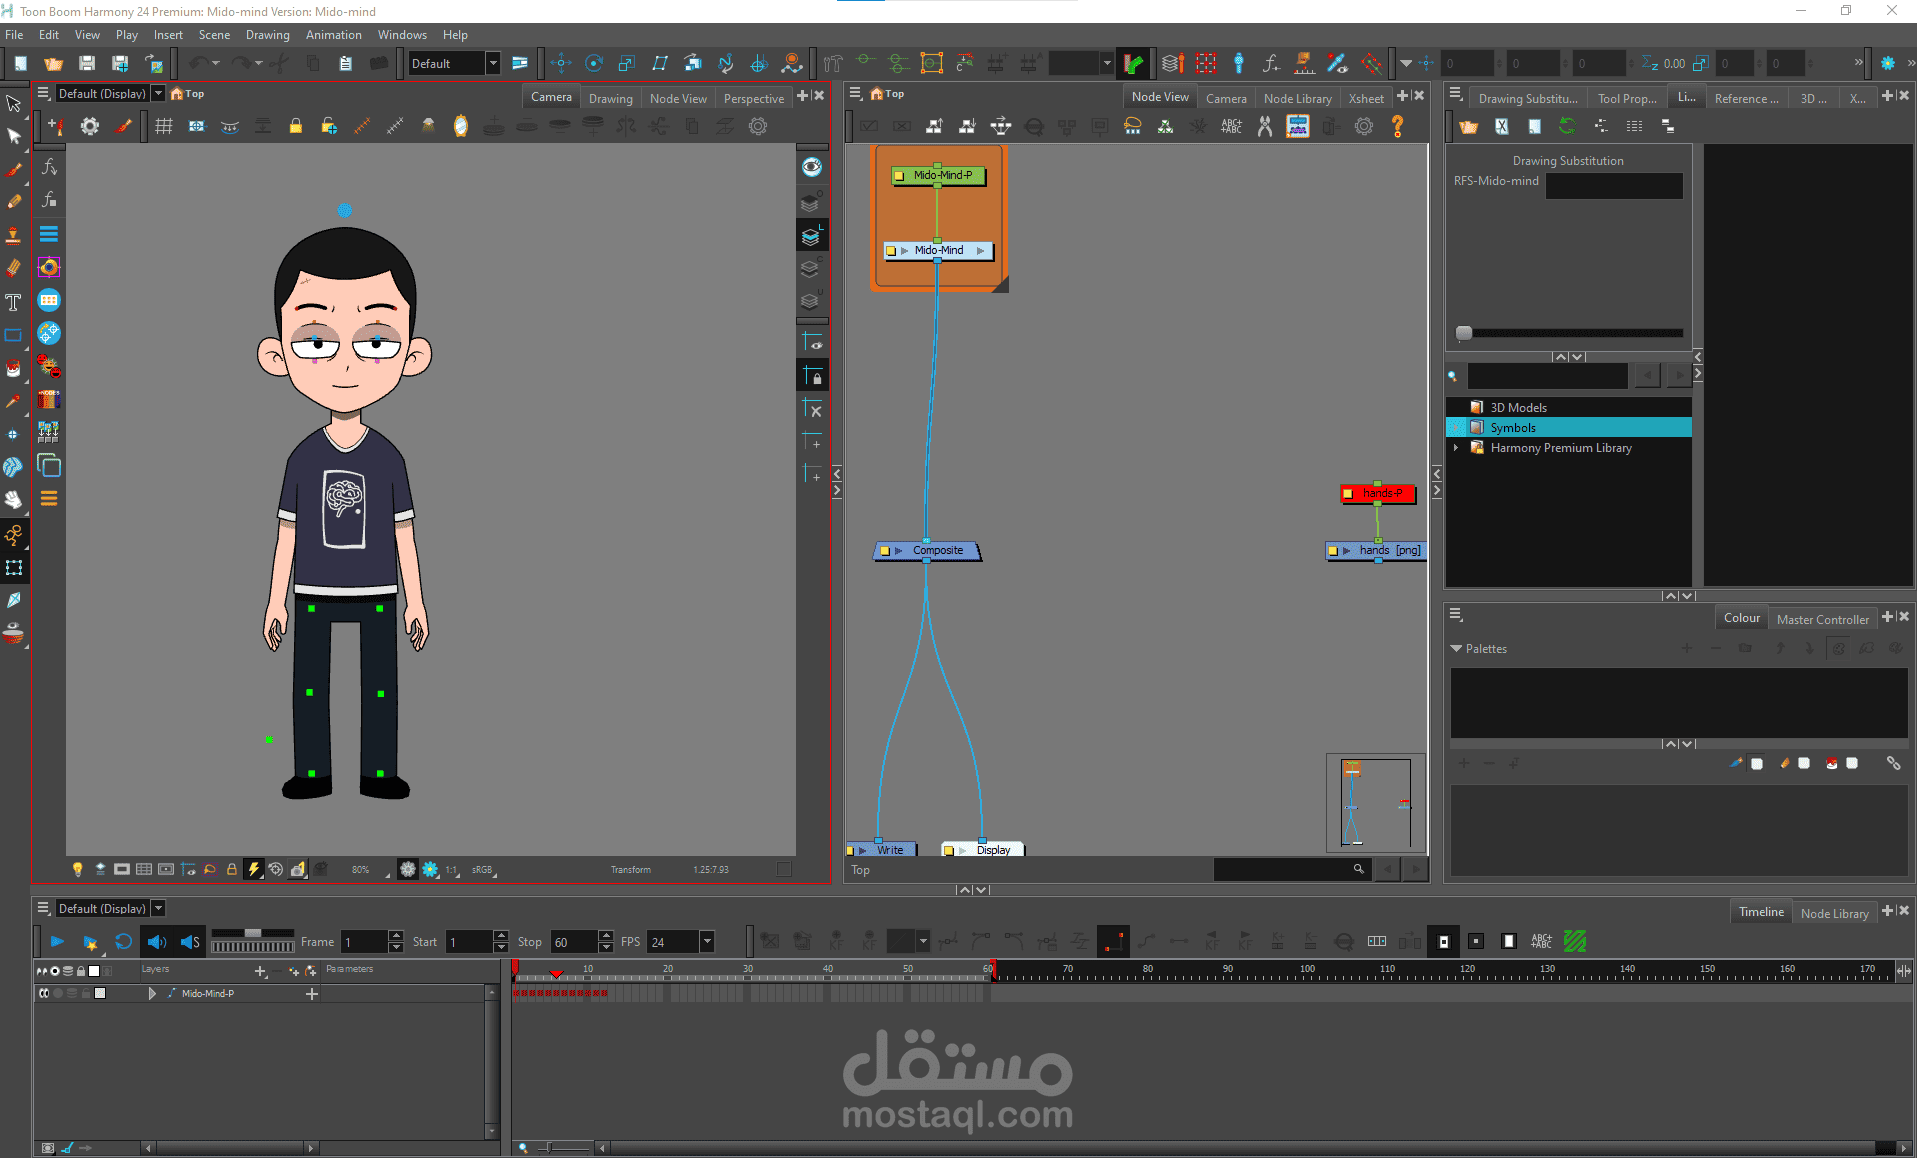Switch to Master Controller tab
The width and height of the screenshot is (1917, 1158).
point(1822,619)
